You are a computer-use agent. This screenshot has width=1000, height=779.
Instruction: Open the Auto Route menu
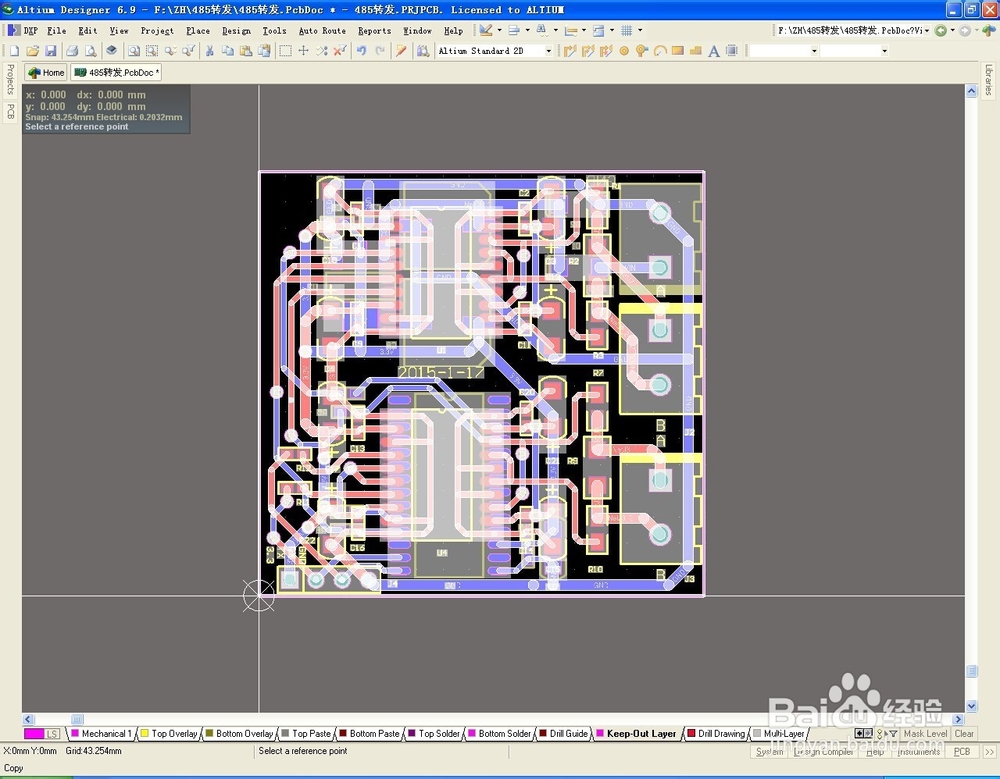coord(322,31)
